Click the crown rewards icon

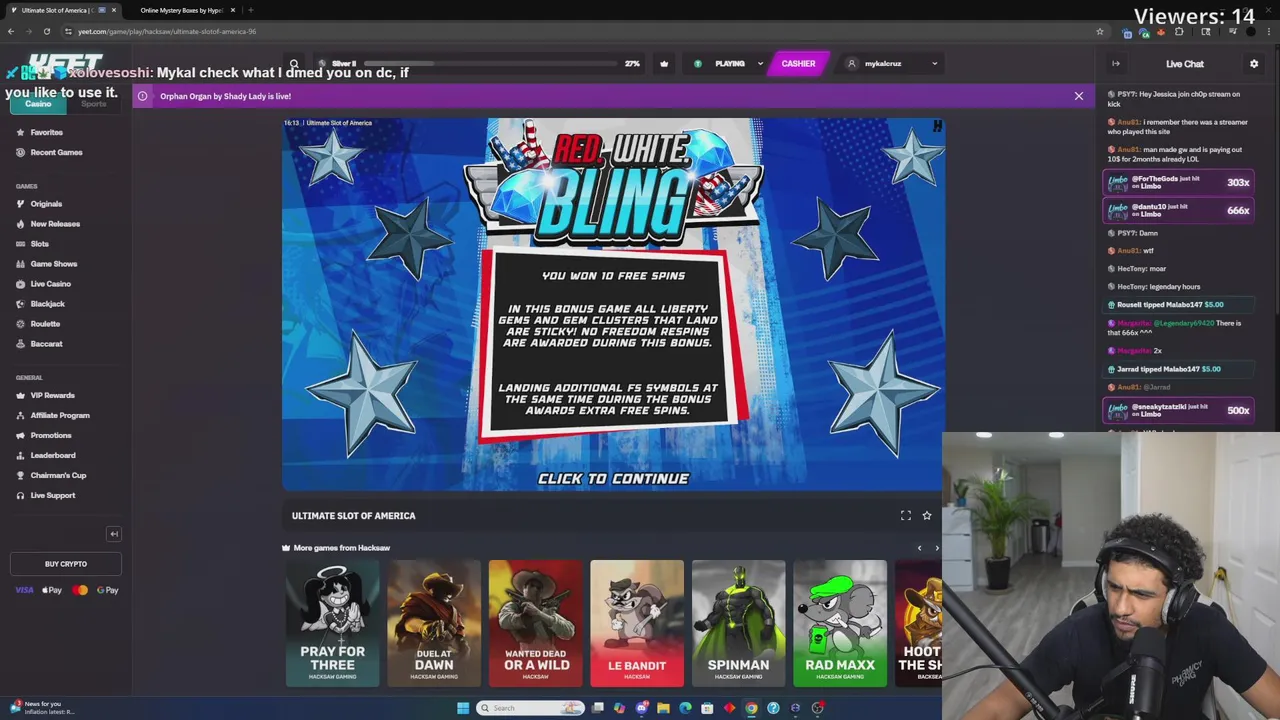pos(664,64)
